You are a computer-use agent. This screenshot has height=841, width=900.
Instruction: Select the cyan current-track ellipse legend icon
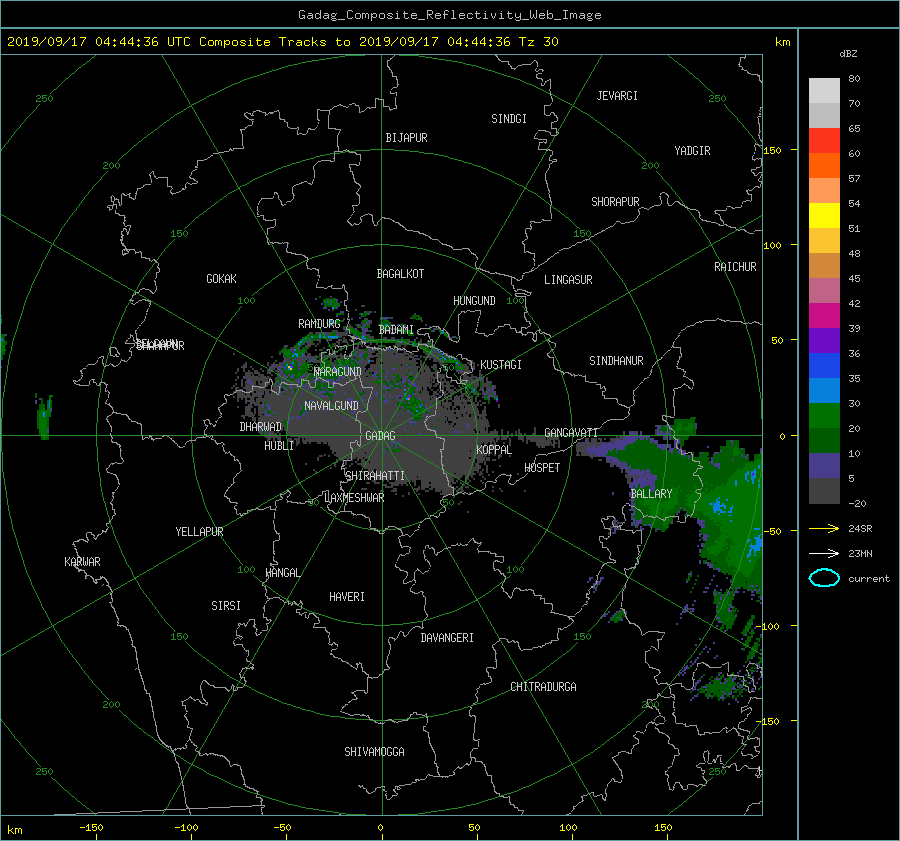pos(824,578)
